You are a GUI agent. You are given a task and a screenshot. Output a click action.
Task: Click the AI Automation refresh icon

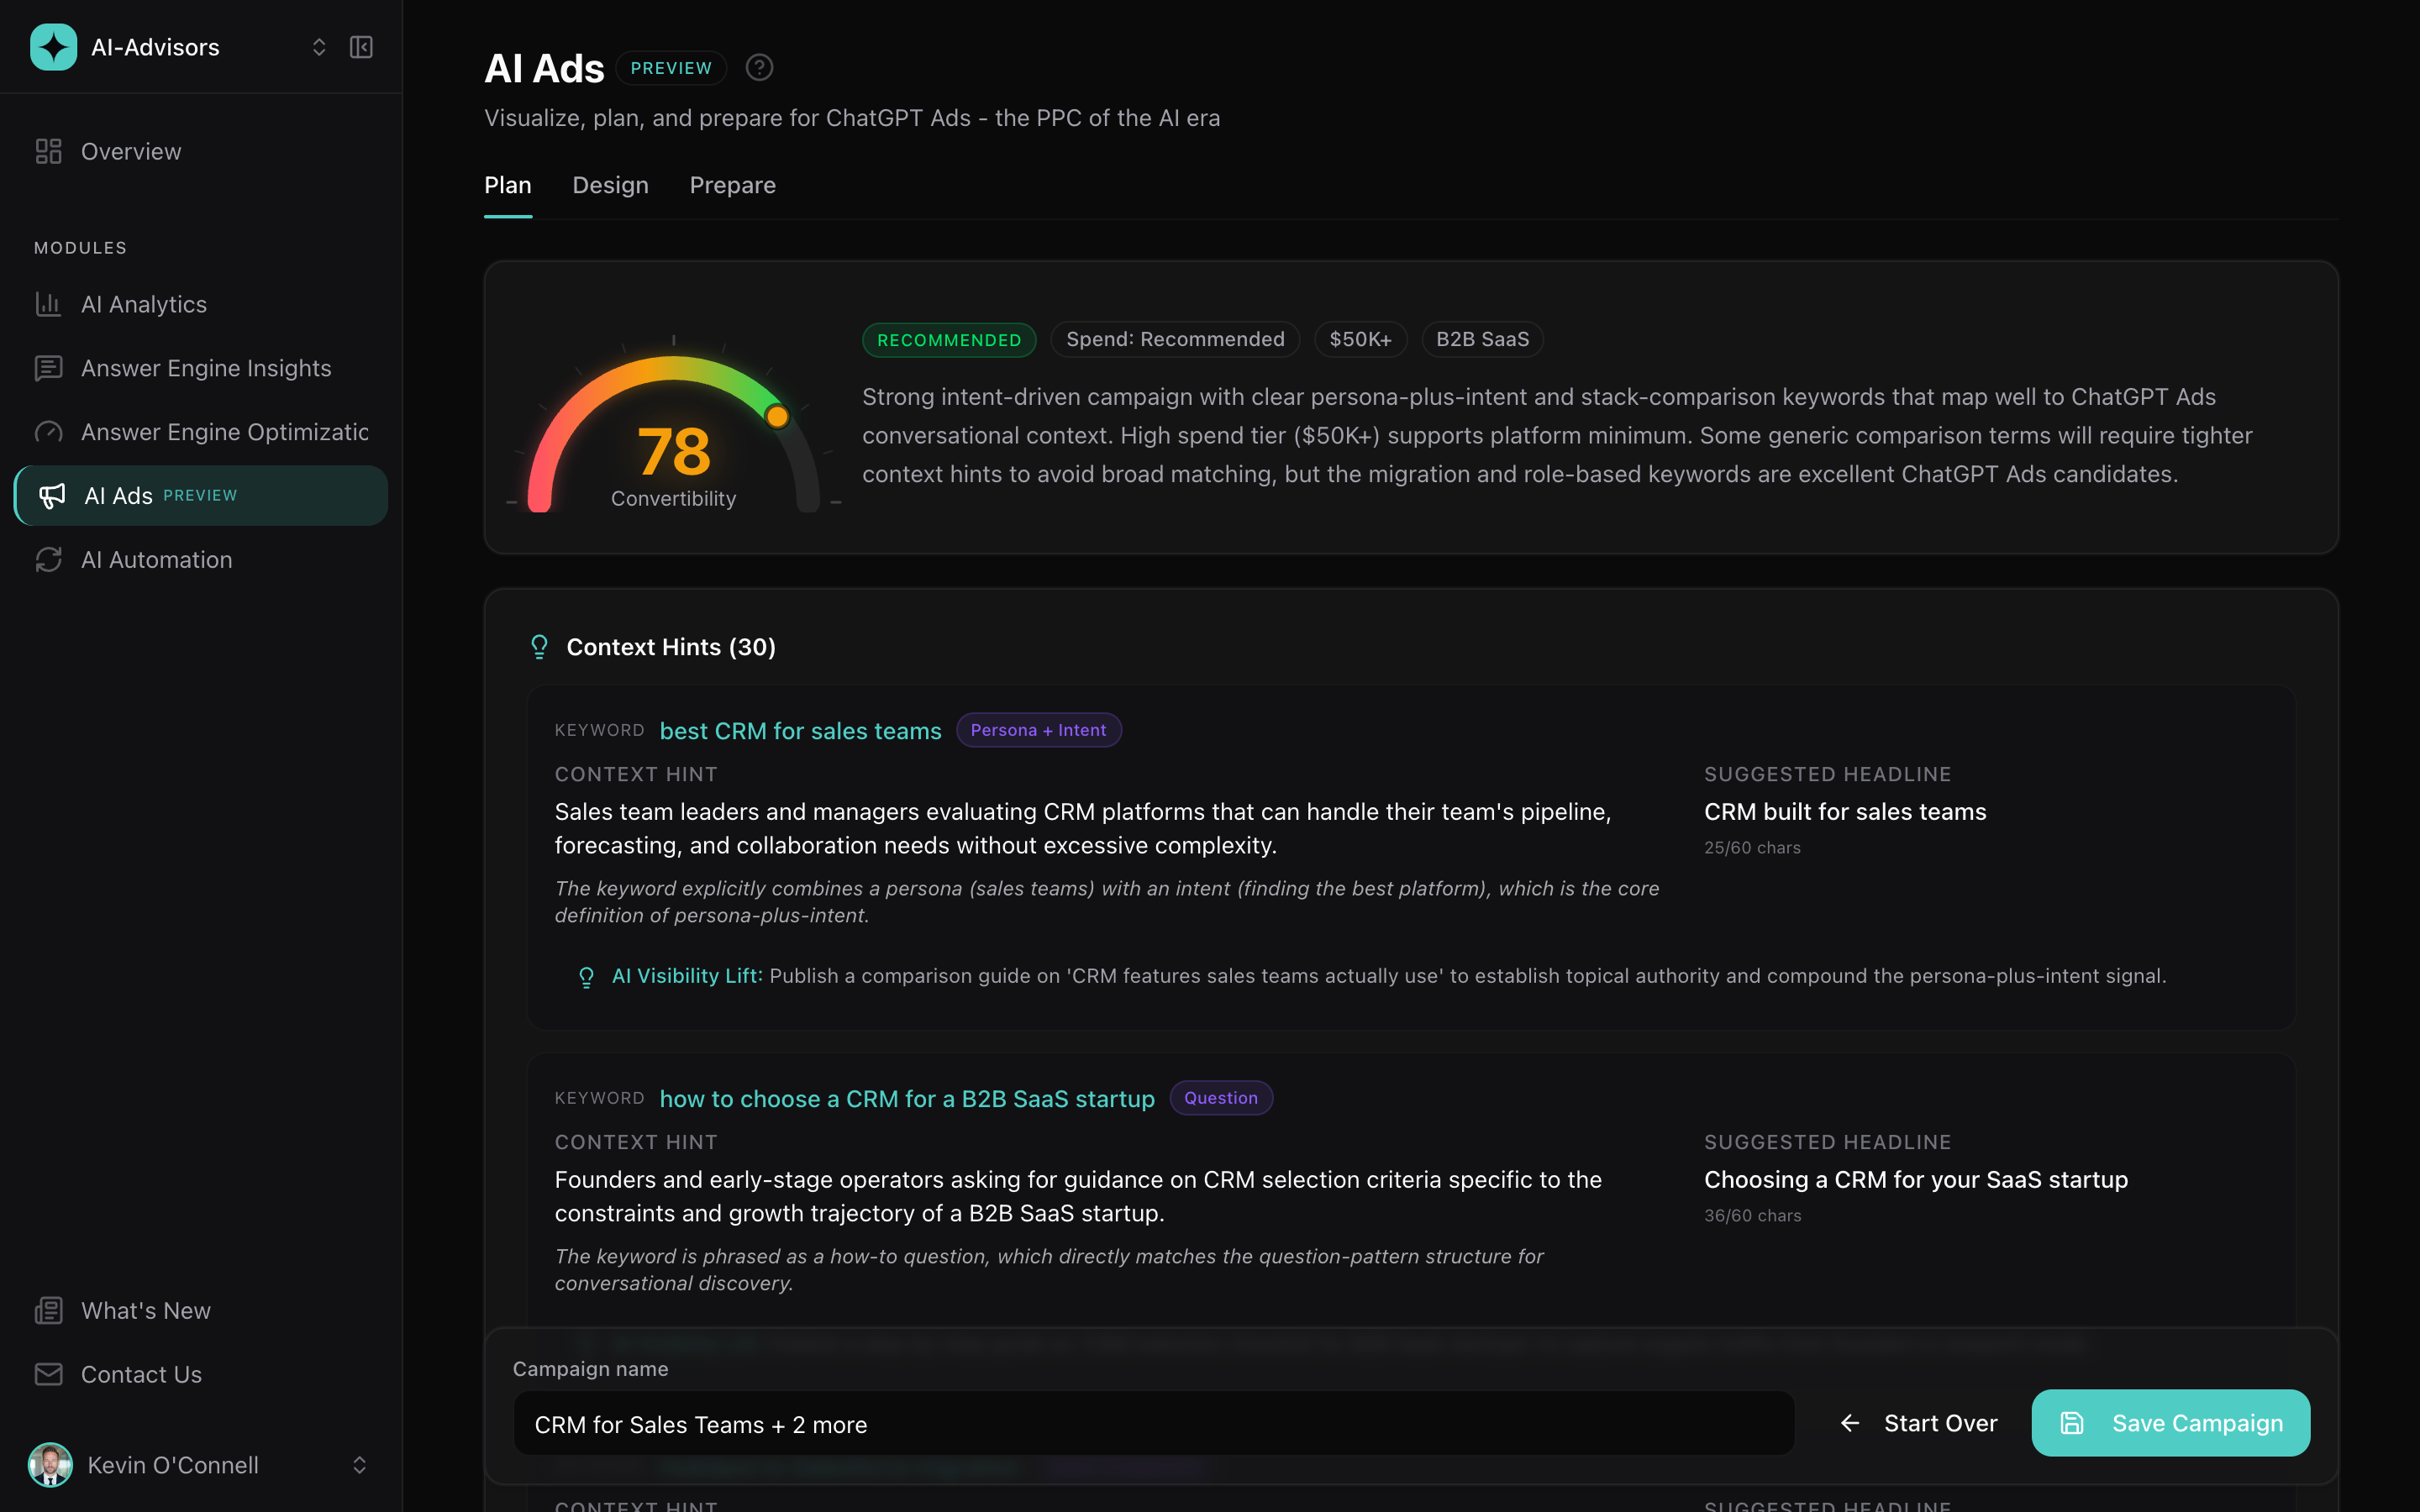pyautogui.click(x=48, y=560)
